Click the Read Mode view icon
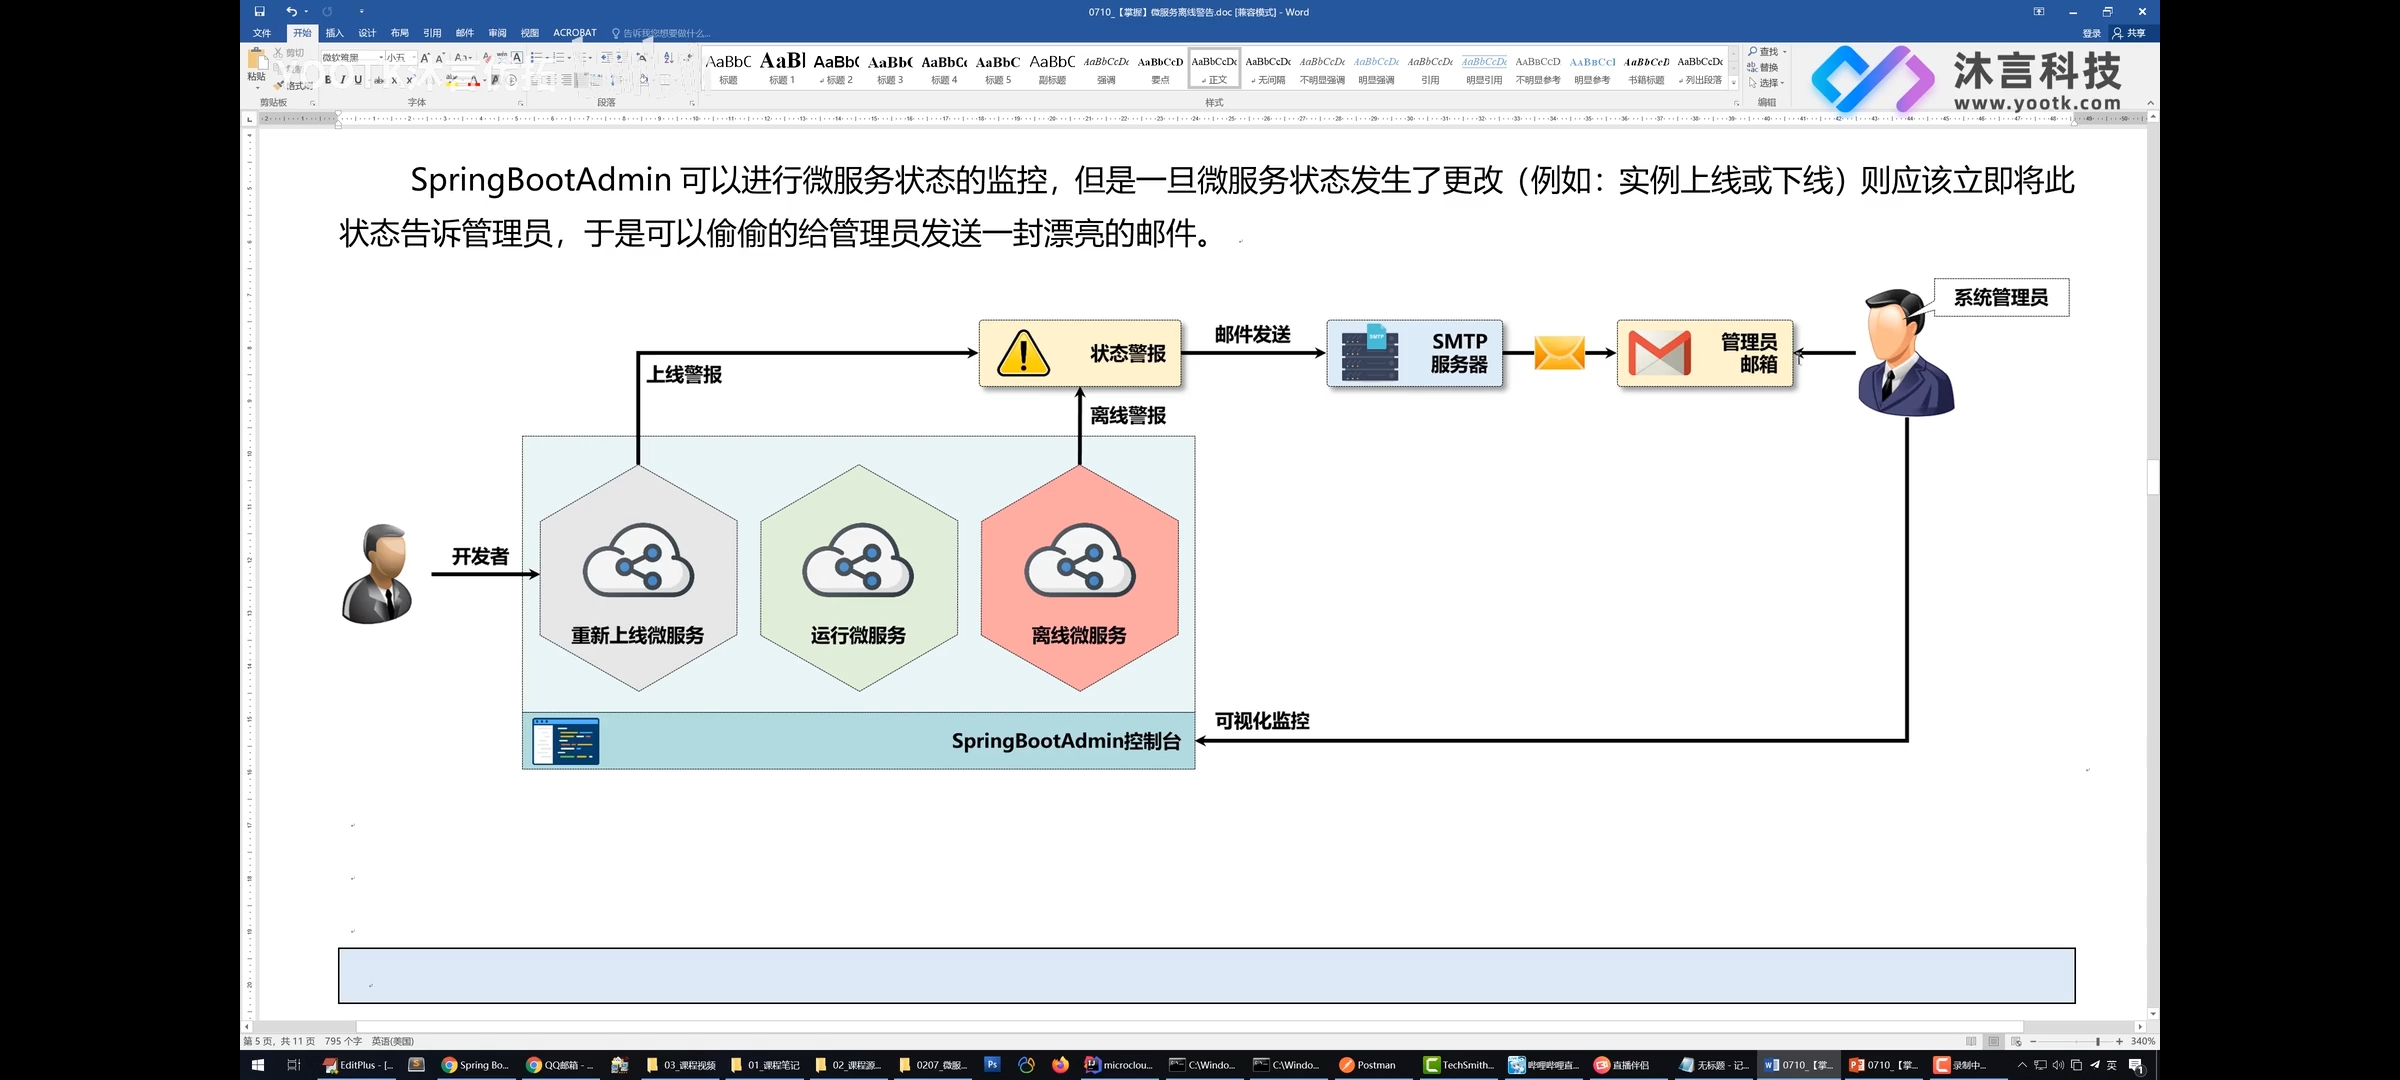This screenshot has width=2400, height=1080. [x=1971, y=1041]
